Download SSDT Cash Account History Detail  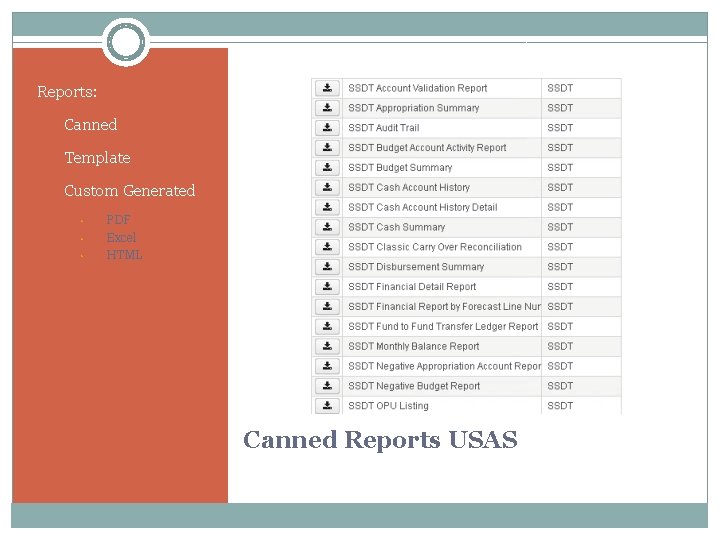327,207
